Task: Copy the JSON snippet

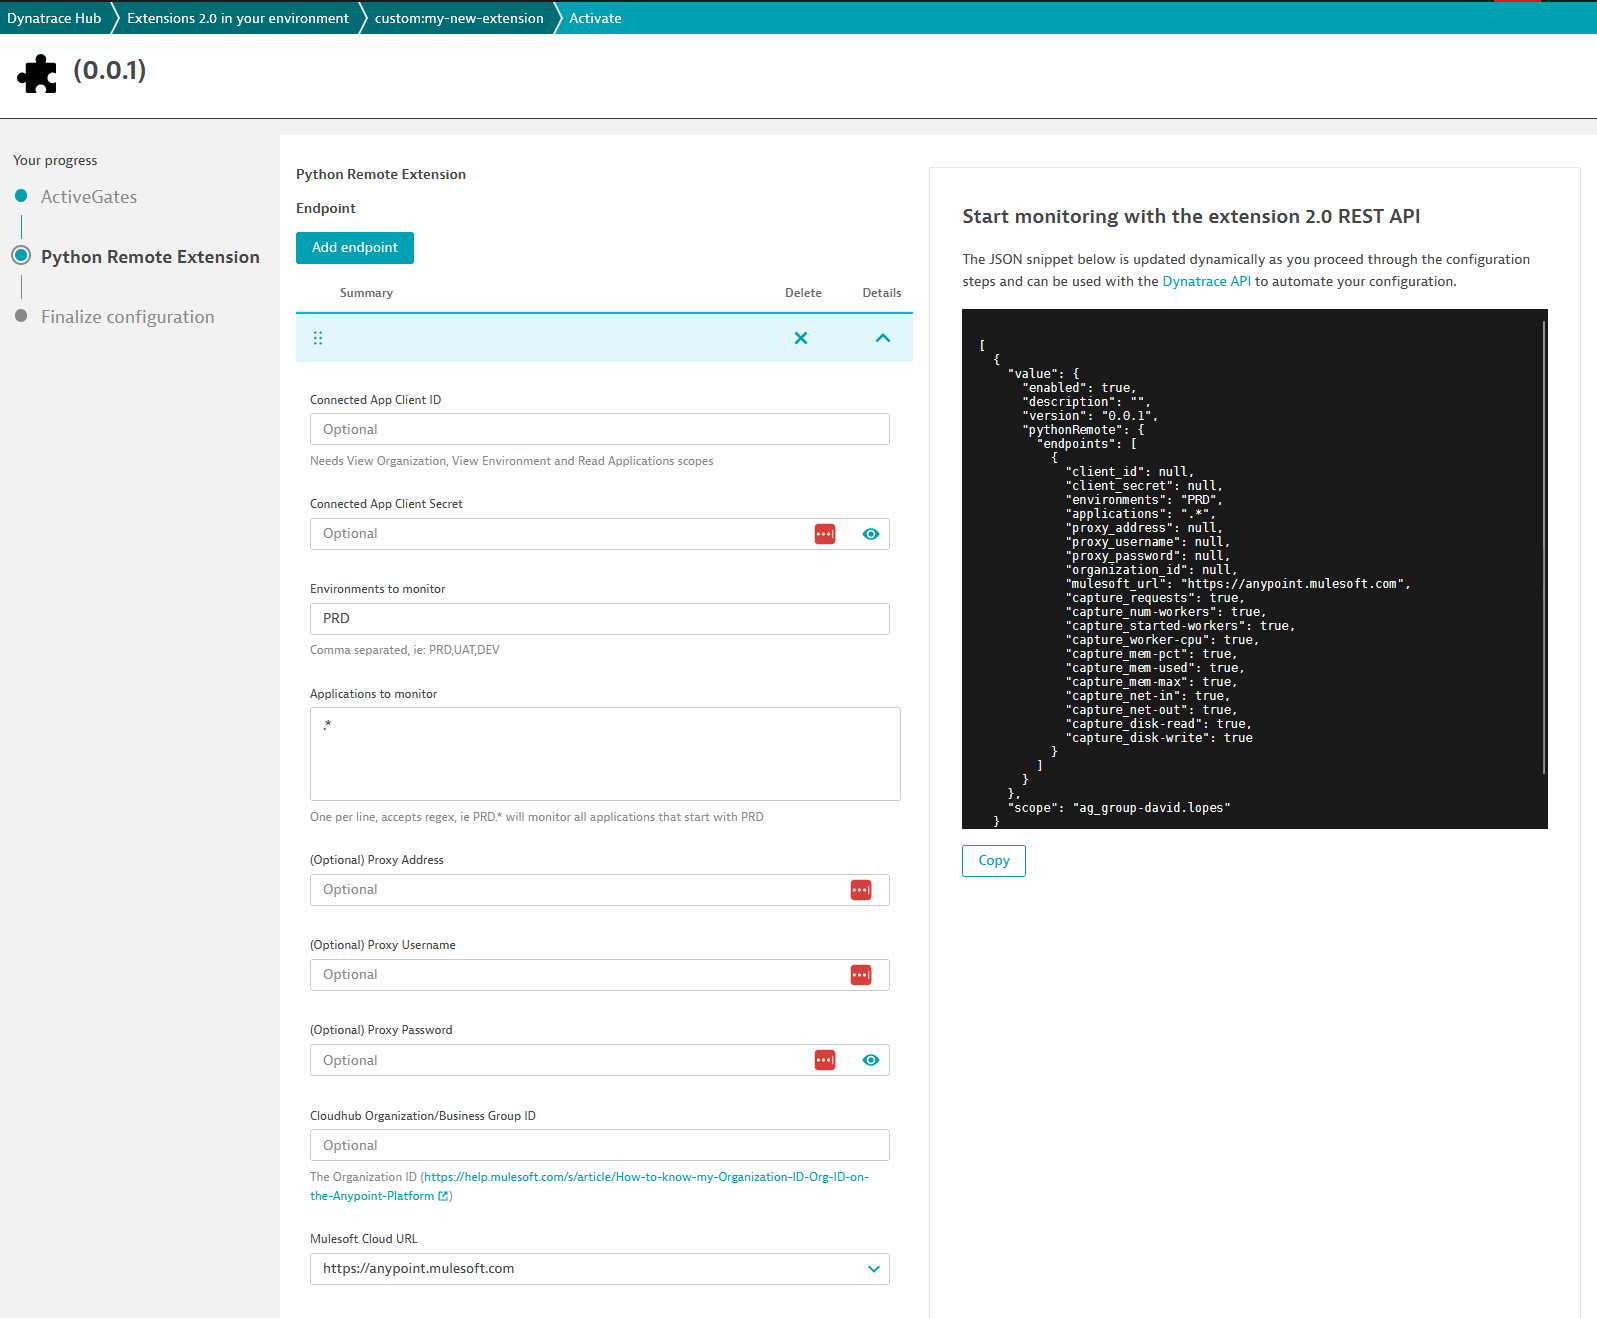Action: [x=994, y=861]
